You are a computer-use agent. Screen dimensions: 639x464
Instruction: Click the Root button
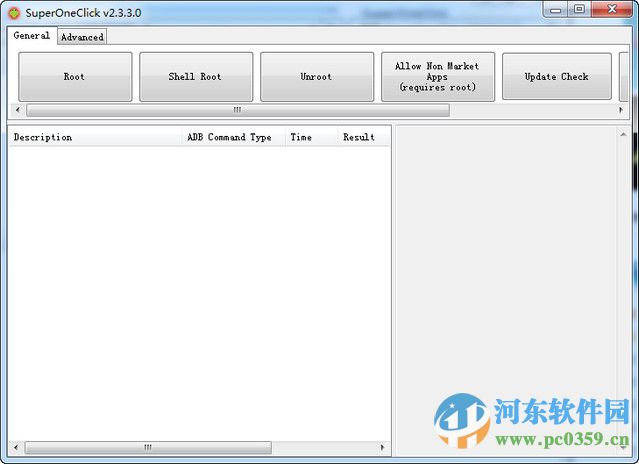point(75,77)
